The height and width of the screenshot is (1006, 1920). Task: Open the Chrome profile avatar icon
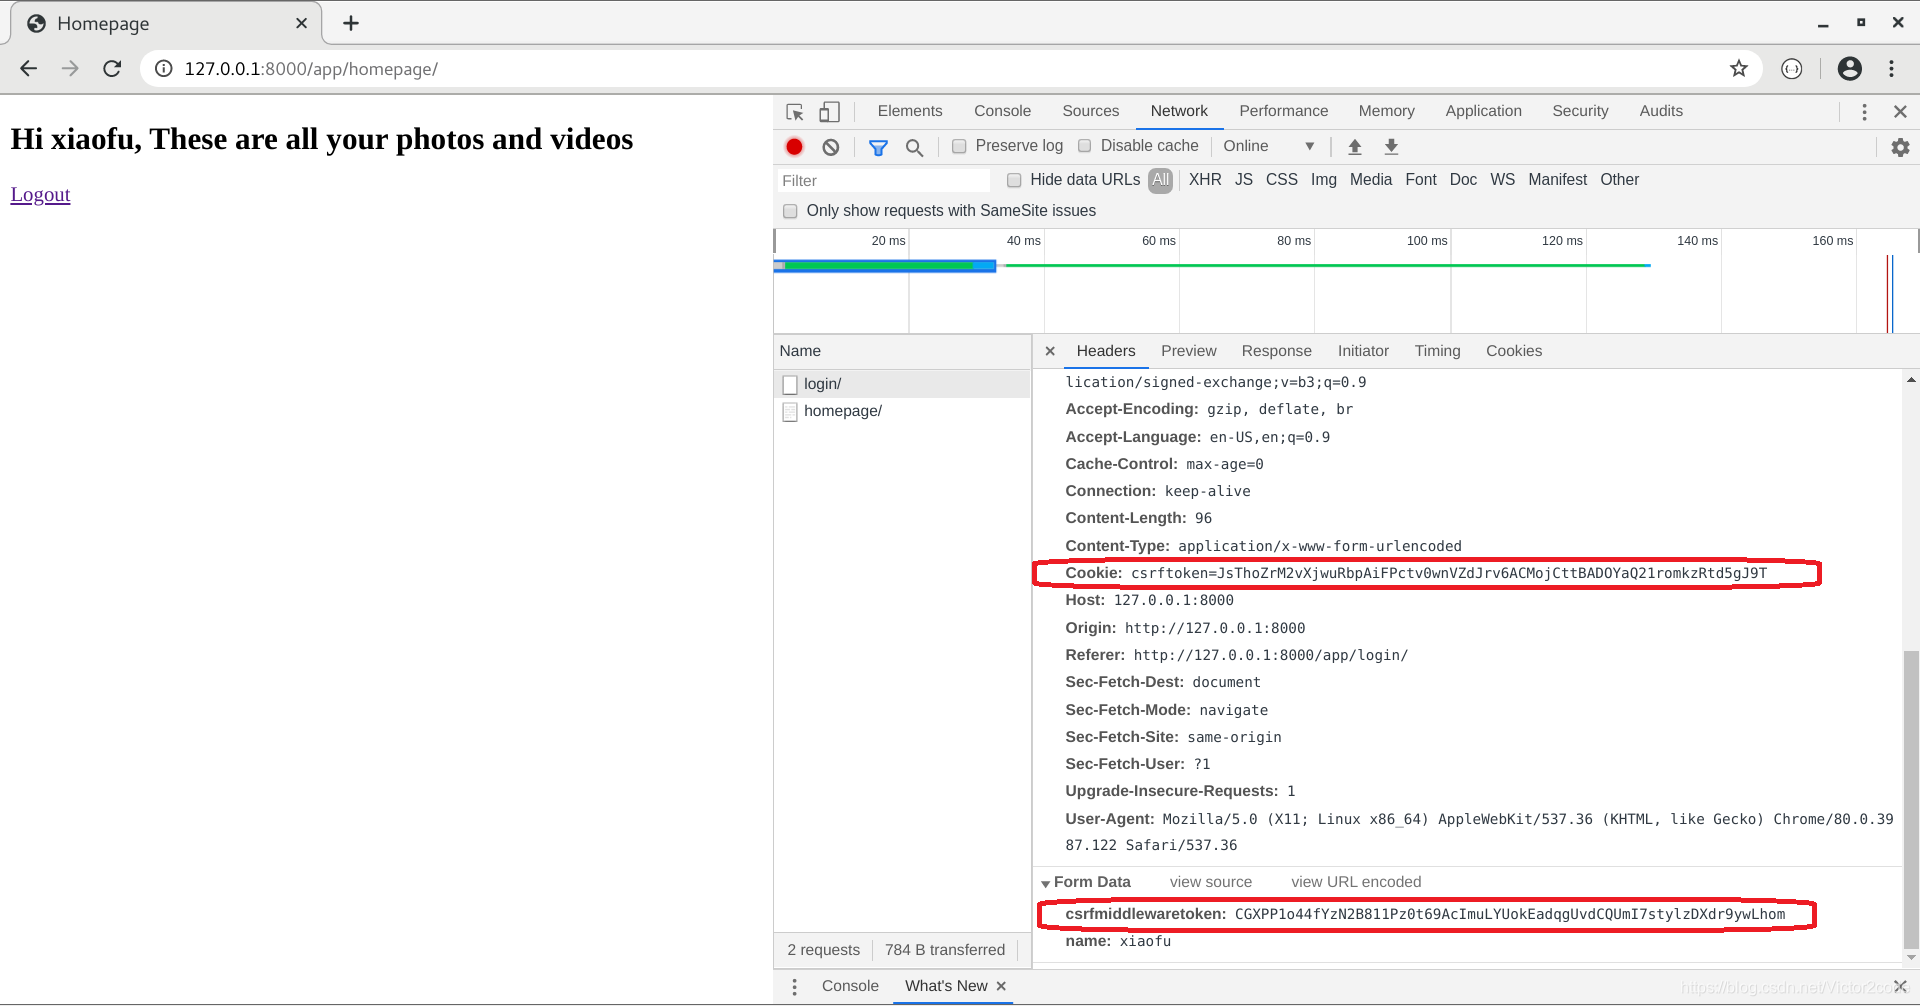1850,68
